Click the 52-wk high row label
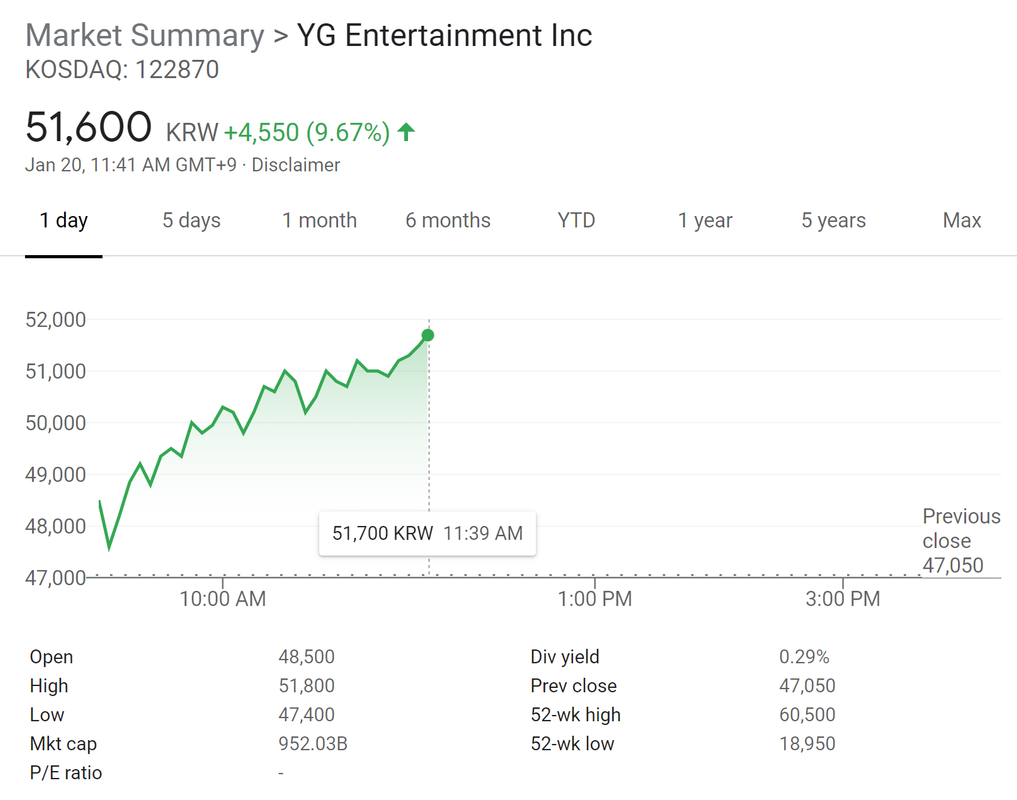Screen dimensions: 1017x800 pyautogui.click(x=575, y=715)
